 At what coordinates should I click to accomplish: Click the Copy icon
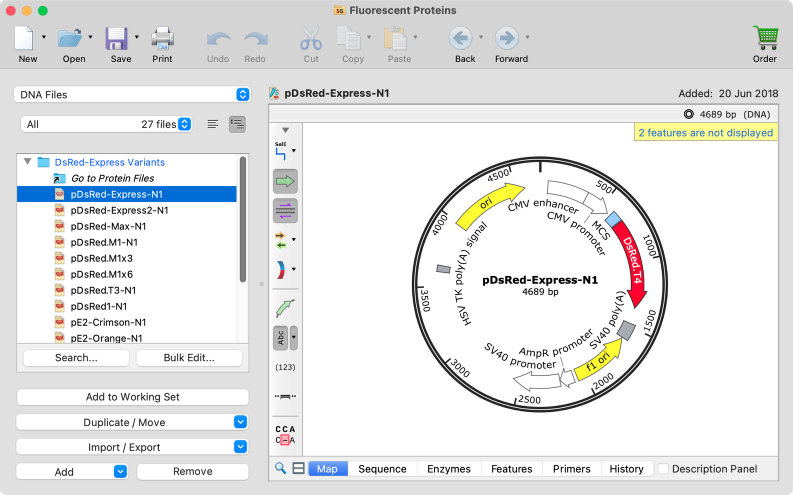349,38
